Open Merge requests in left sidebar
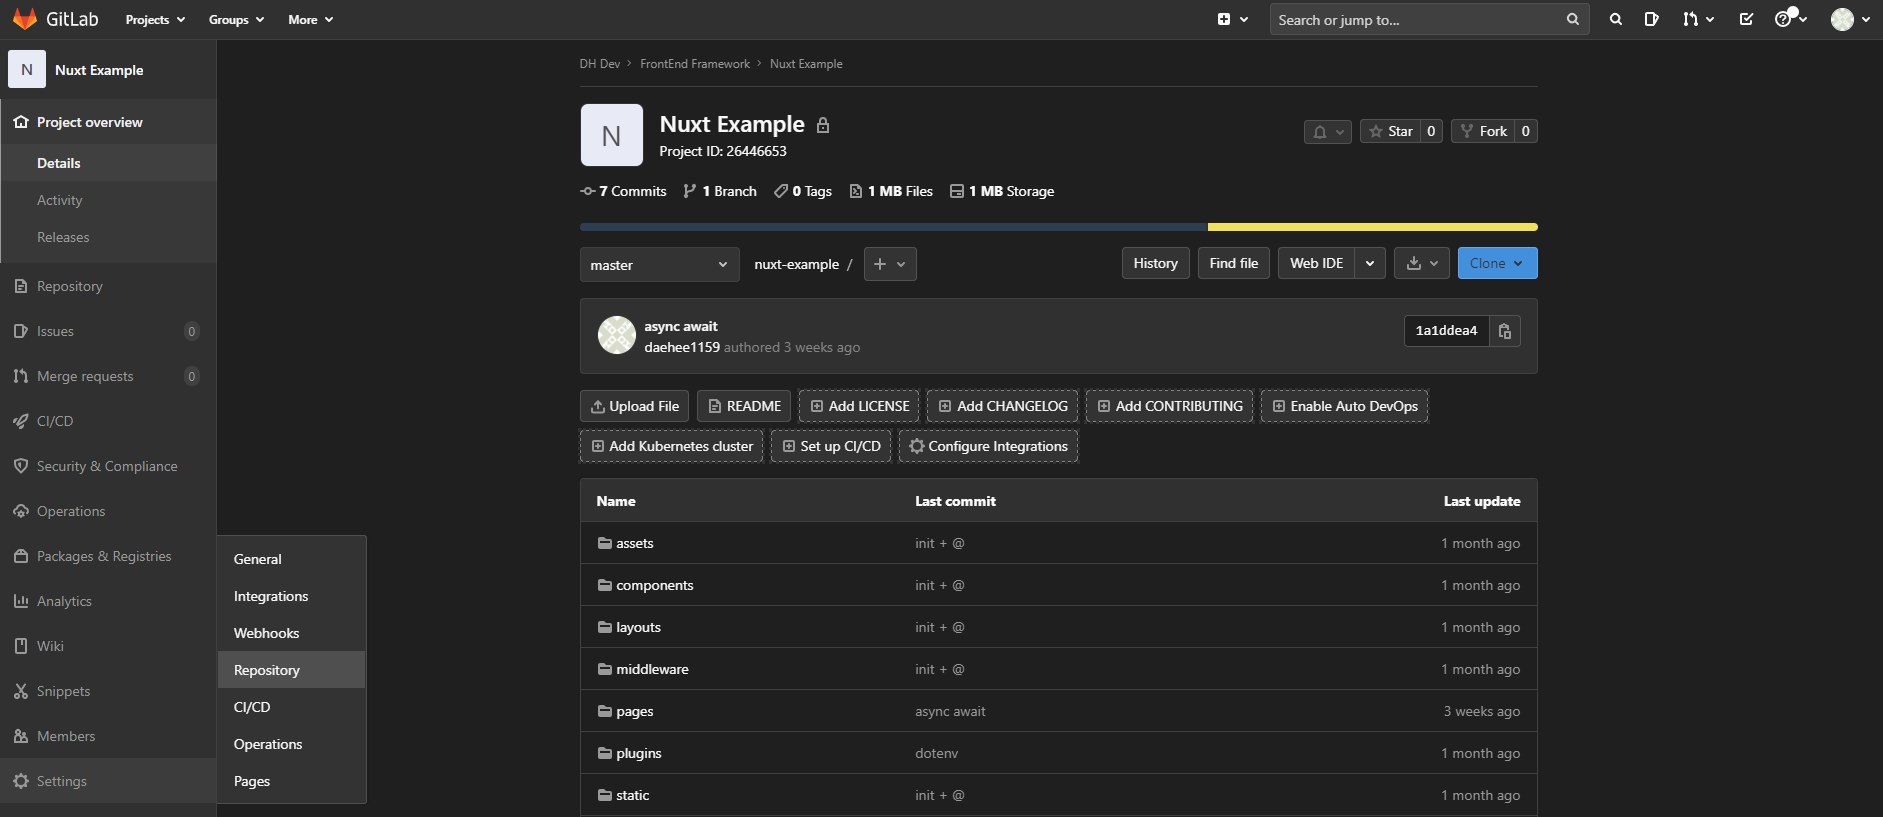The image size is (1883, 817). [x=108, y=376]
